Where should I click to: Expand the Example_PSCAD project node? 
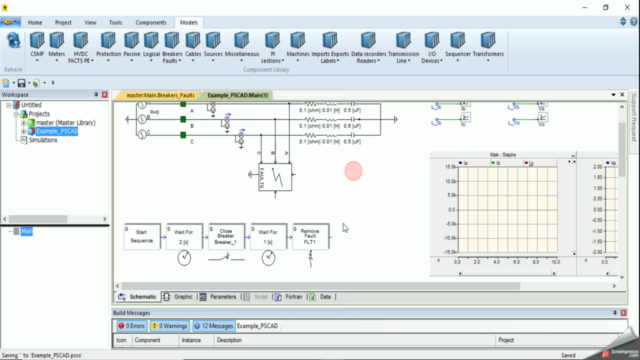click(x=23, y=131)
